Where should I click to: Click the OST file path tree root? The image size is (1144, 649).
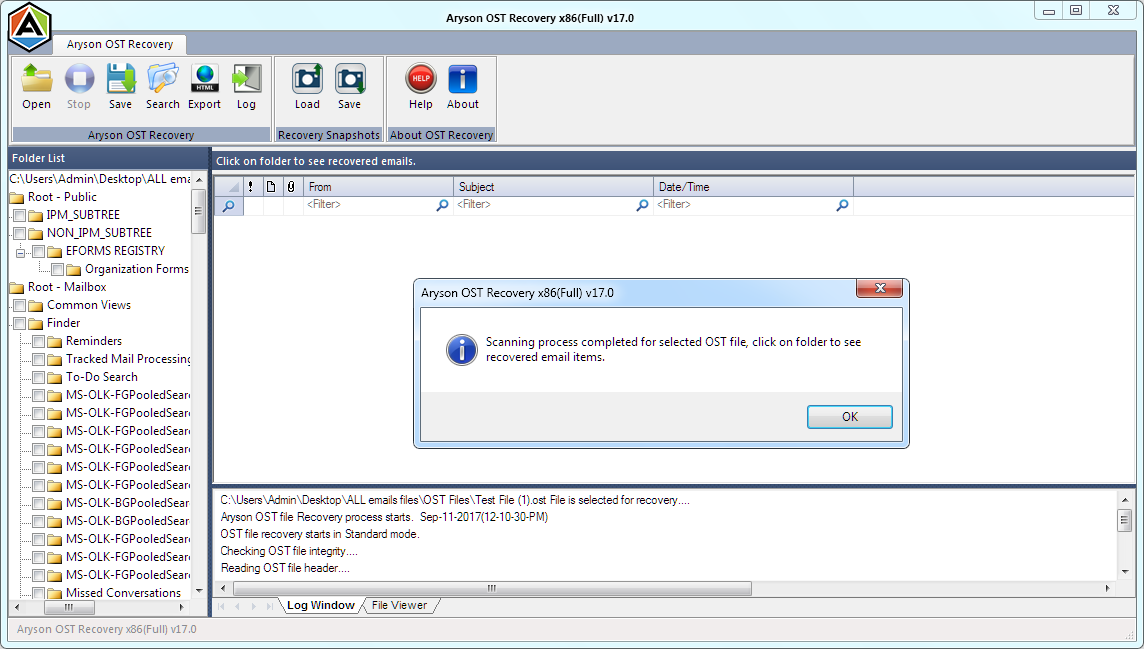tap(100, 179)
